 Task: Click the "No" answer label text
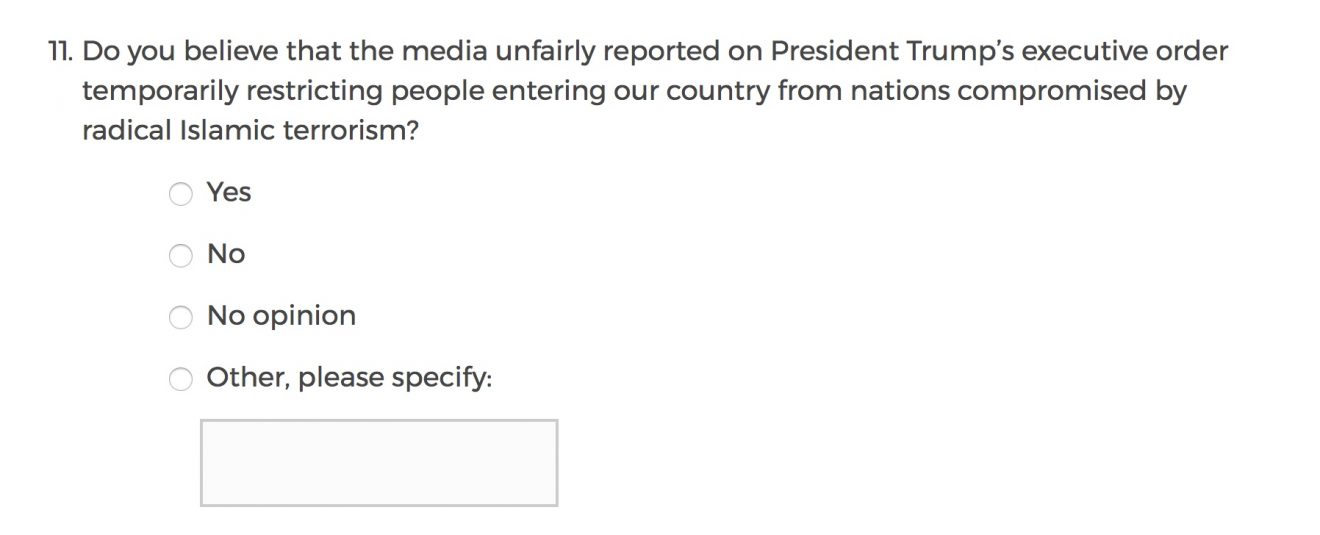[x=226, y=254]
